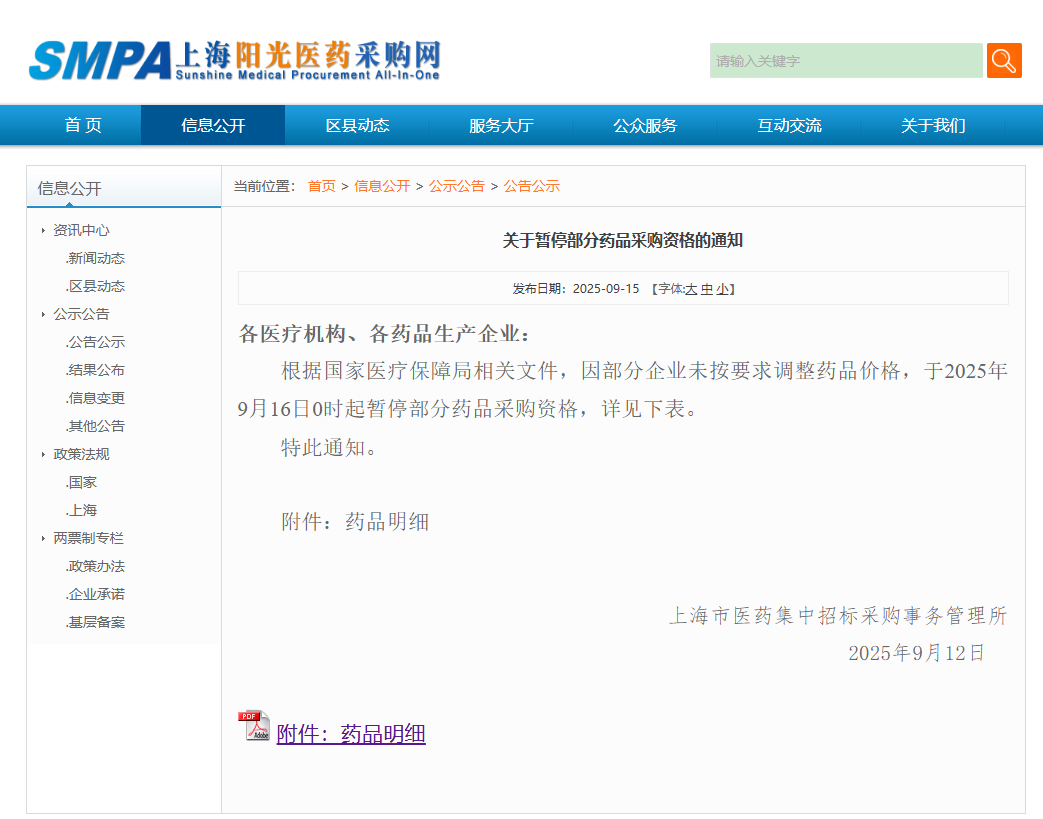Set font size to small (小)

coord(722,289)
